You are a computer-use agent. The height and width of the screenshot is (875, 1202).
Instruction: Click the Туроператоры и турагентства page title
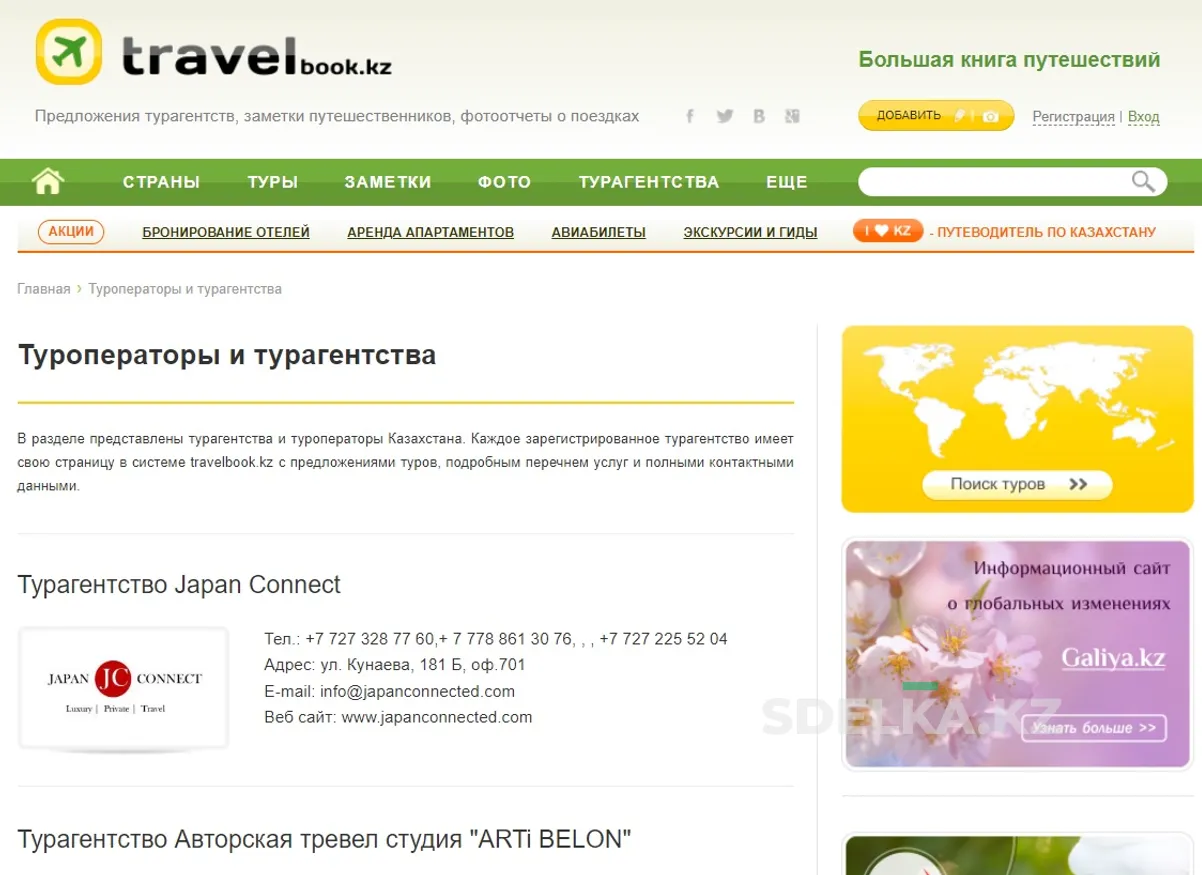coord(227,356)
